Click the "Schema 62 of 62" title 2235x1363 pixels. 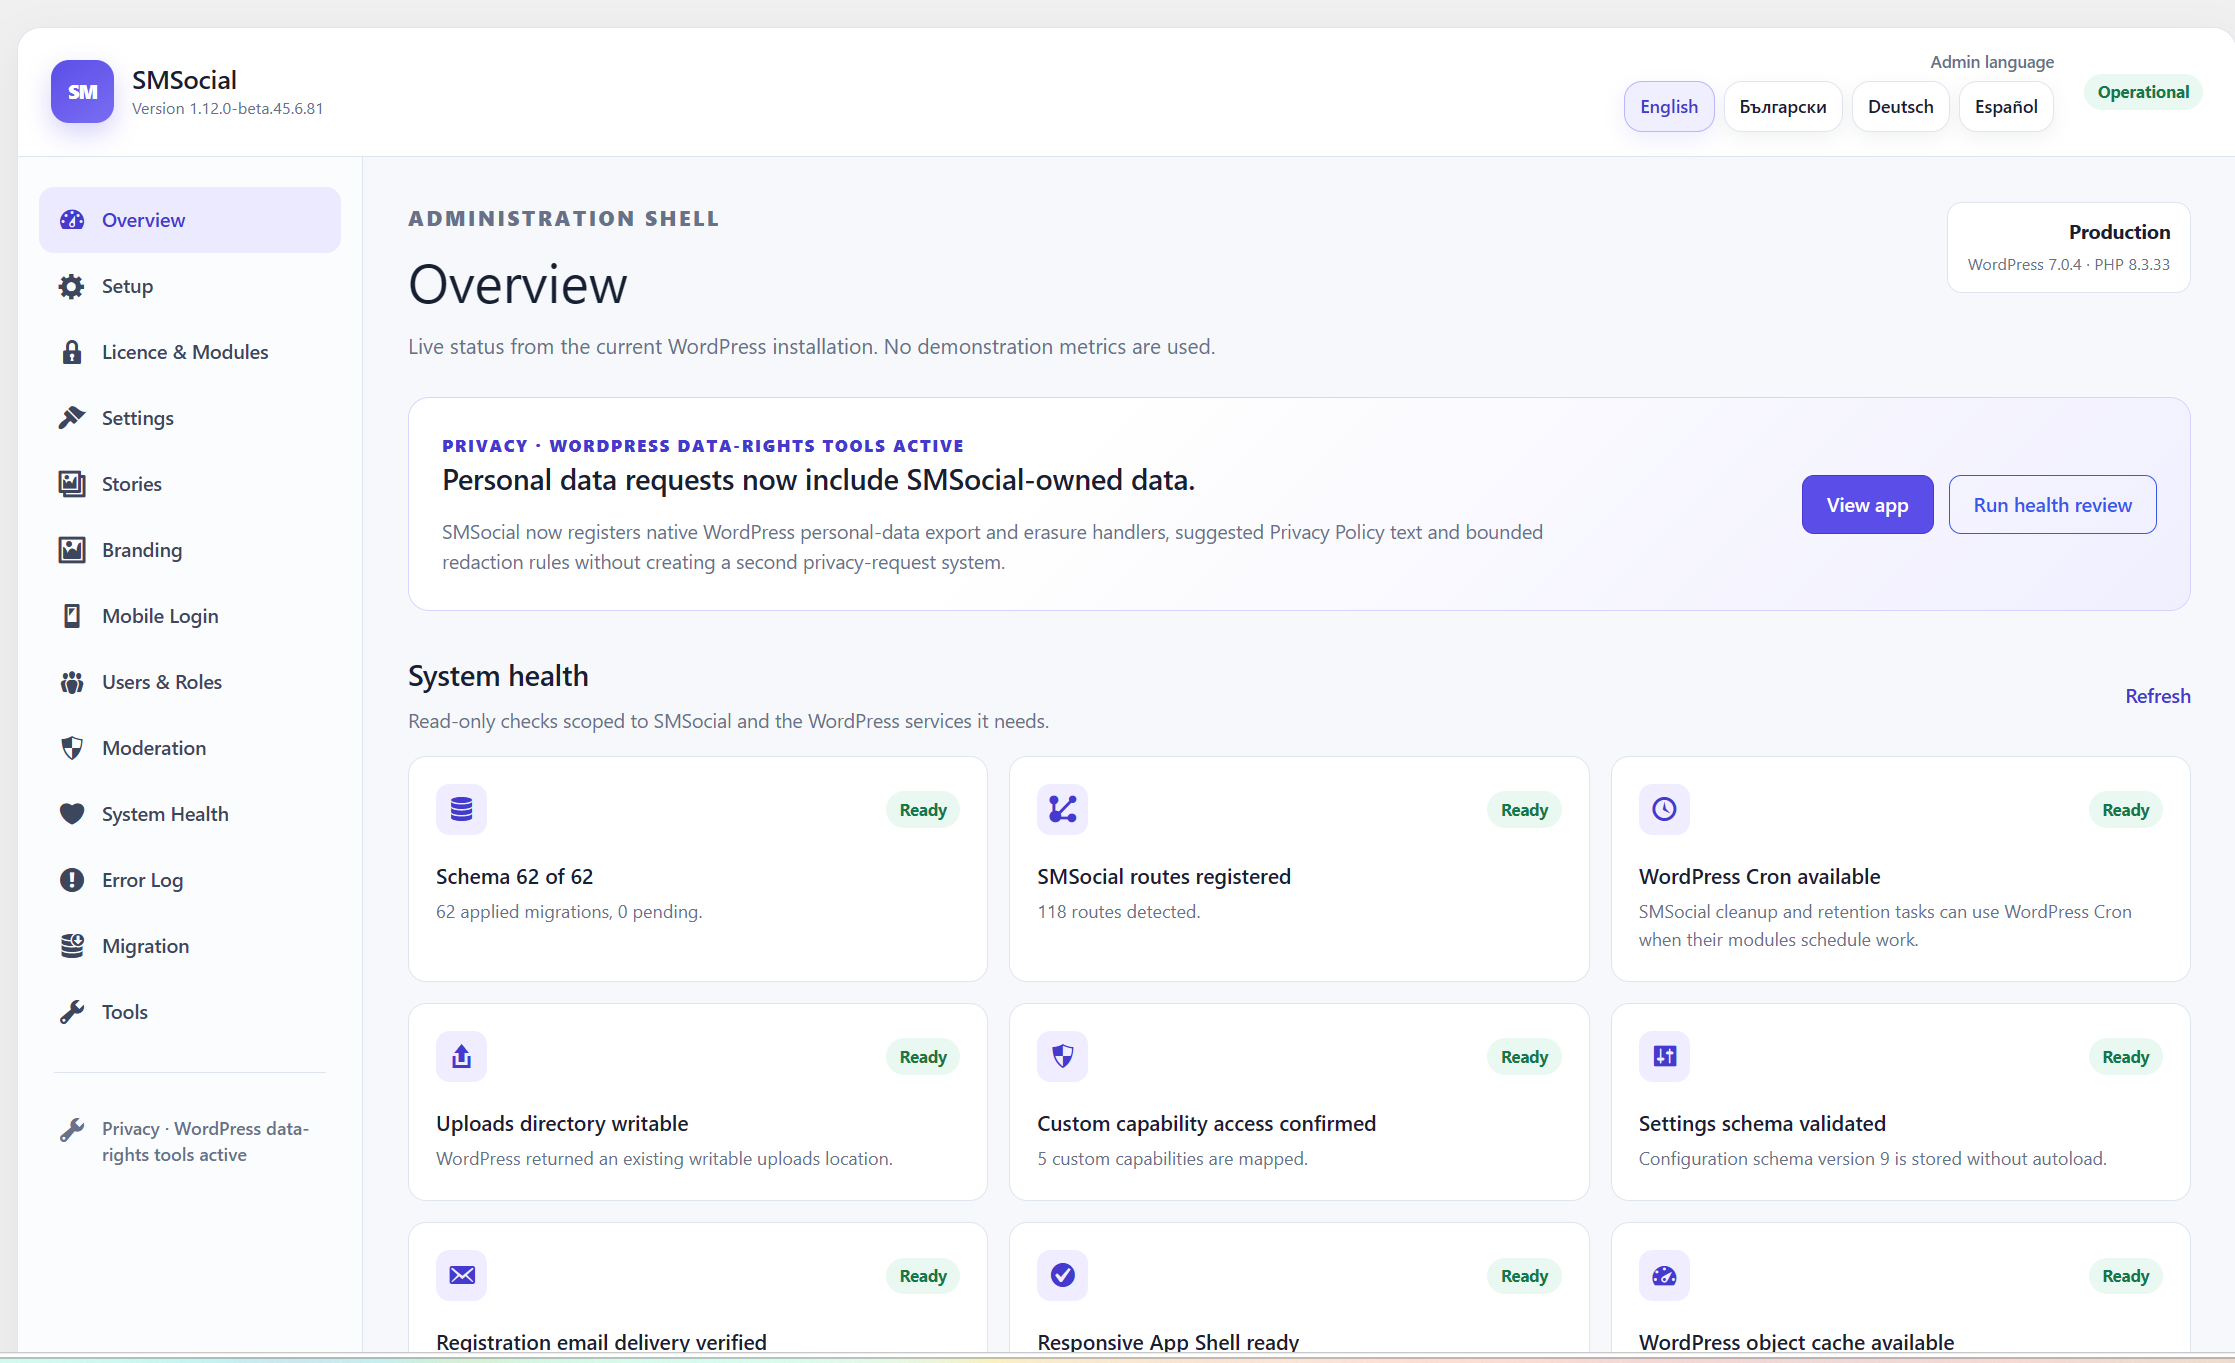point(514,877)
